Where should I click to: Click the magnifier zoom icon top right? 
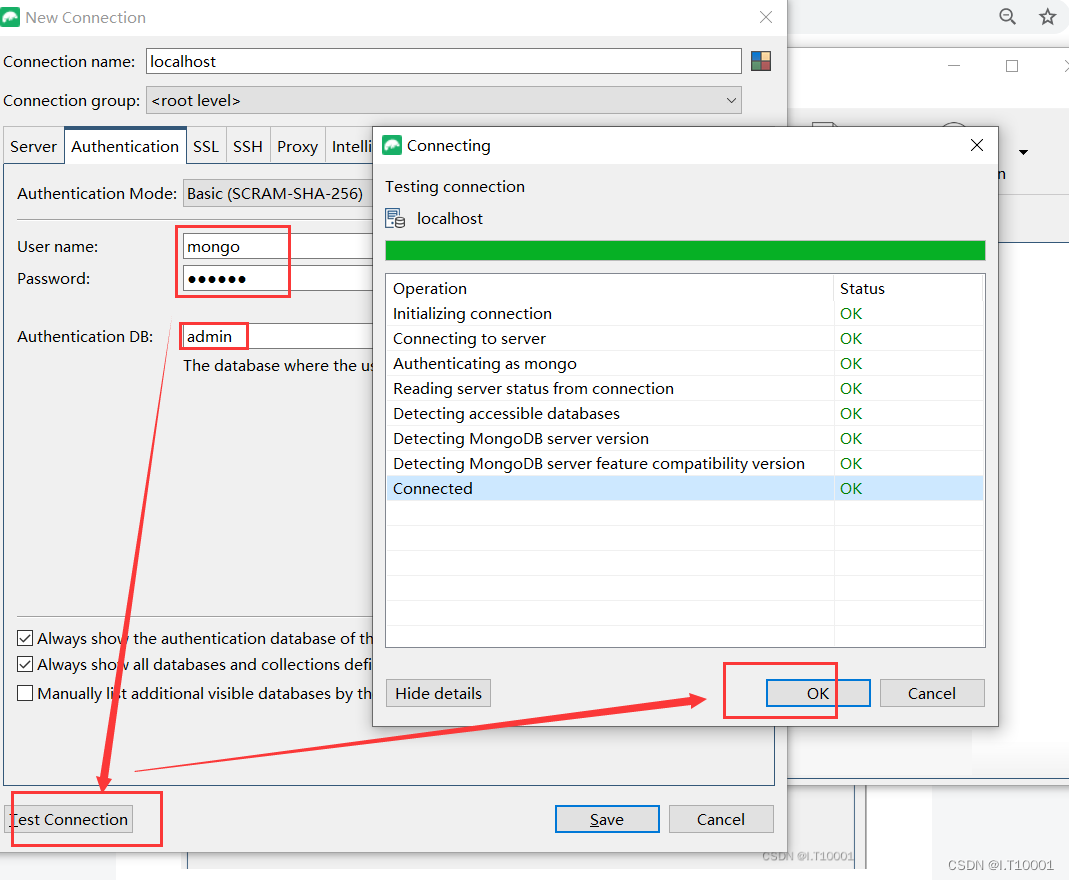click(x=1007, y=17)
